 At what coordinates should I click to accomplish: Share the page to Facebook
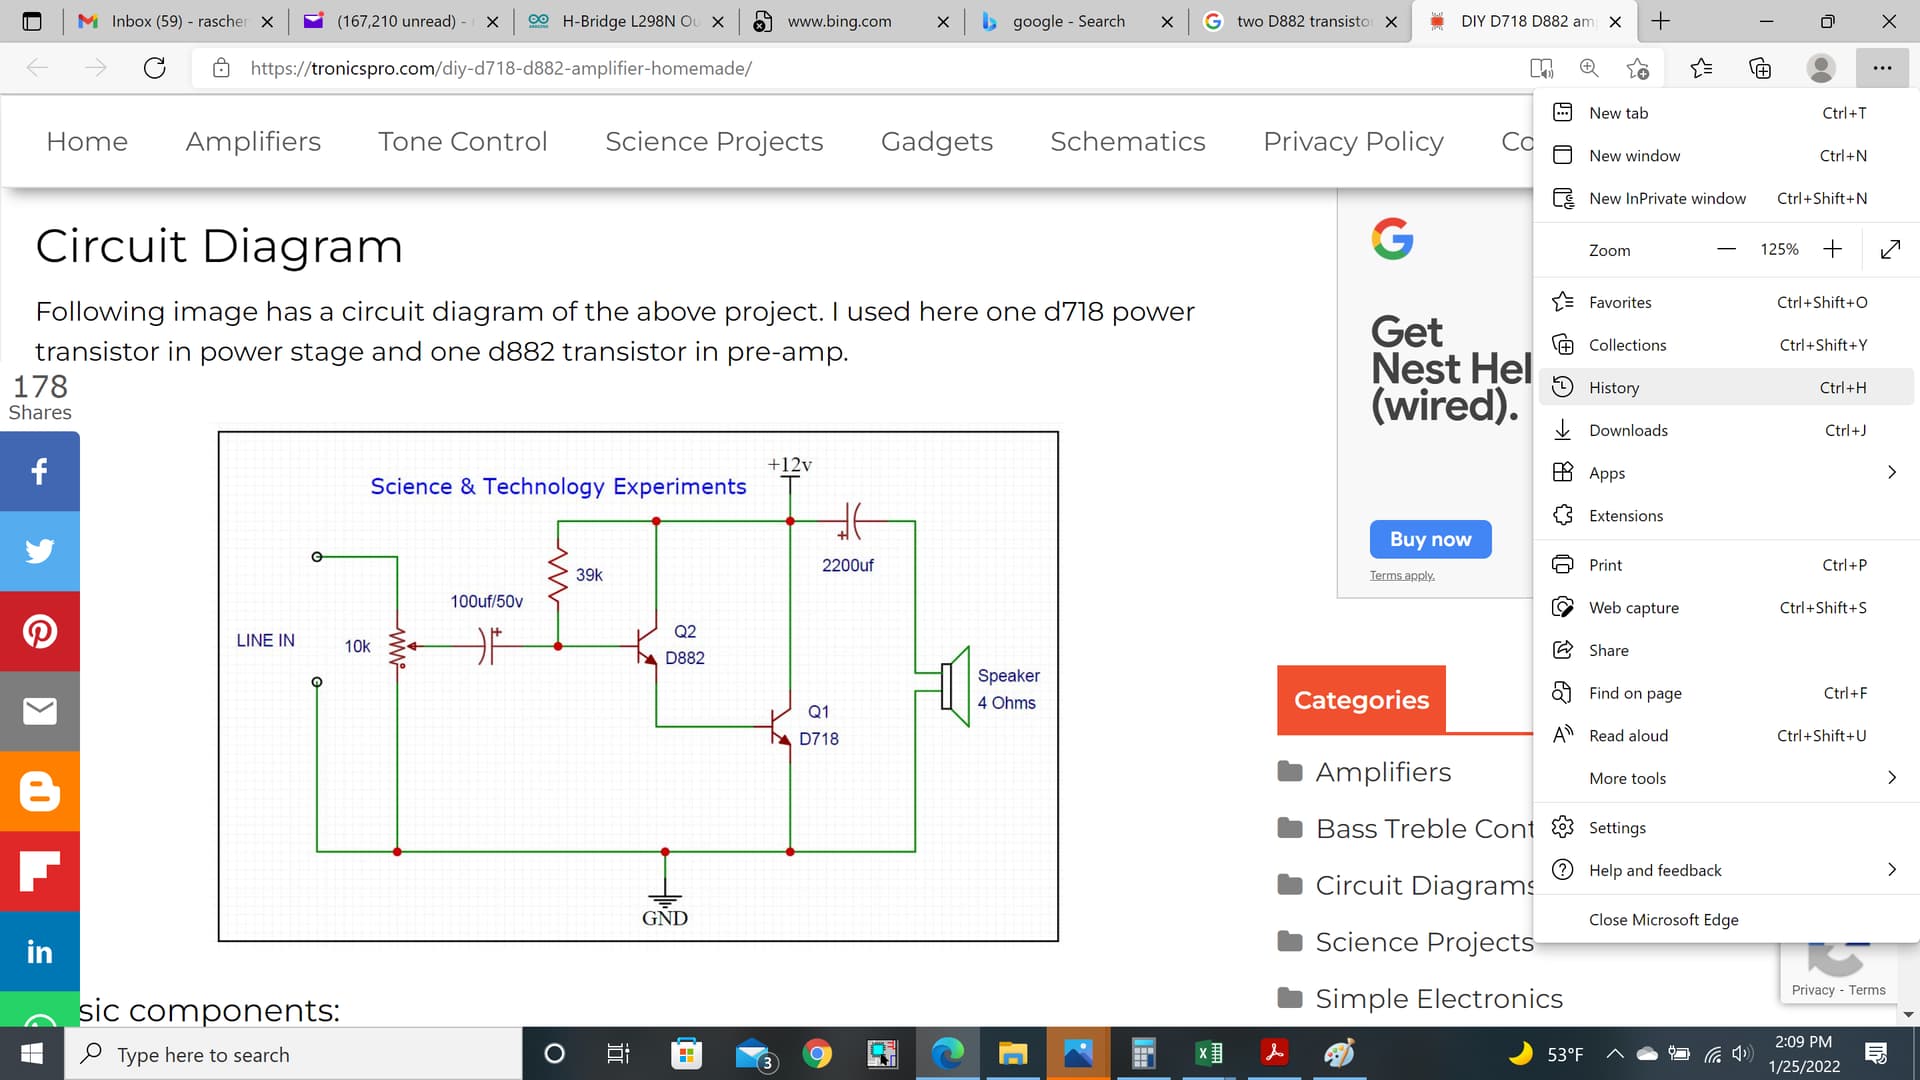tap(40, 470)
